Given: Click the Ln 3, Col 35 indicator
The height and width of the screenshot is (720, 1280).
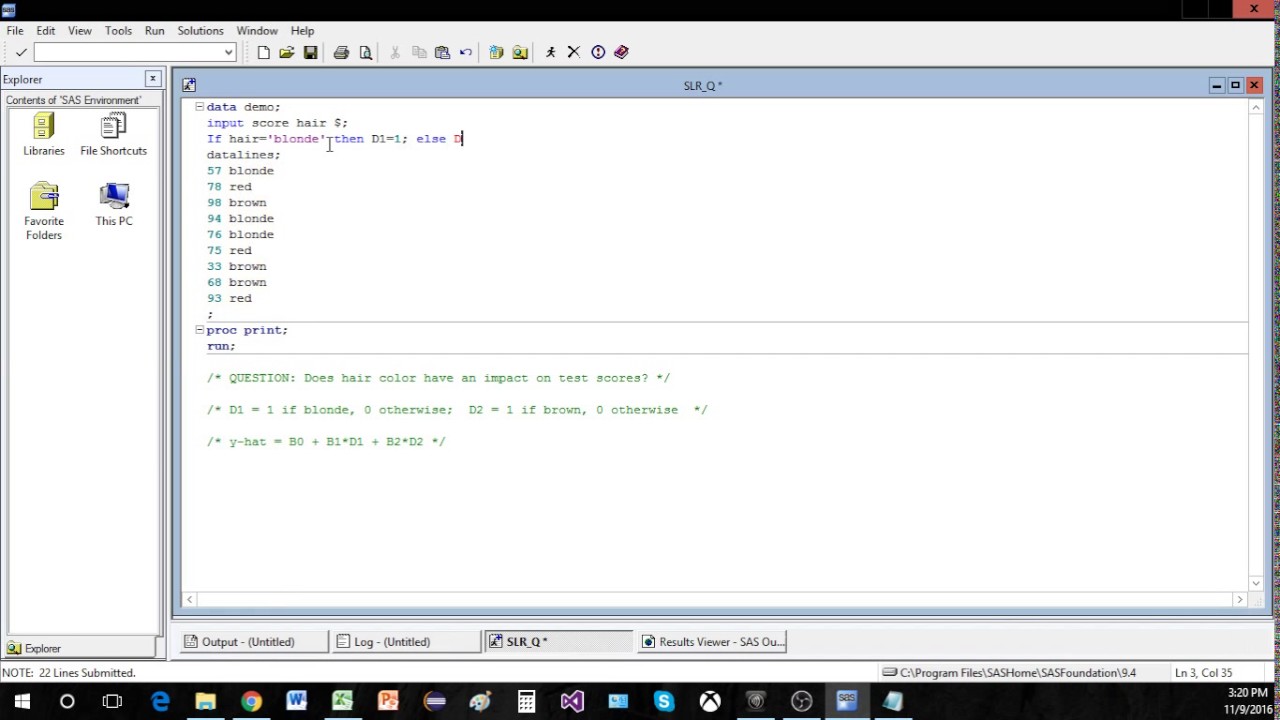Looking at the screenshot, I should [x=1204, y=673].
